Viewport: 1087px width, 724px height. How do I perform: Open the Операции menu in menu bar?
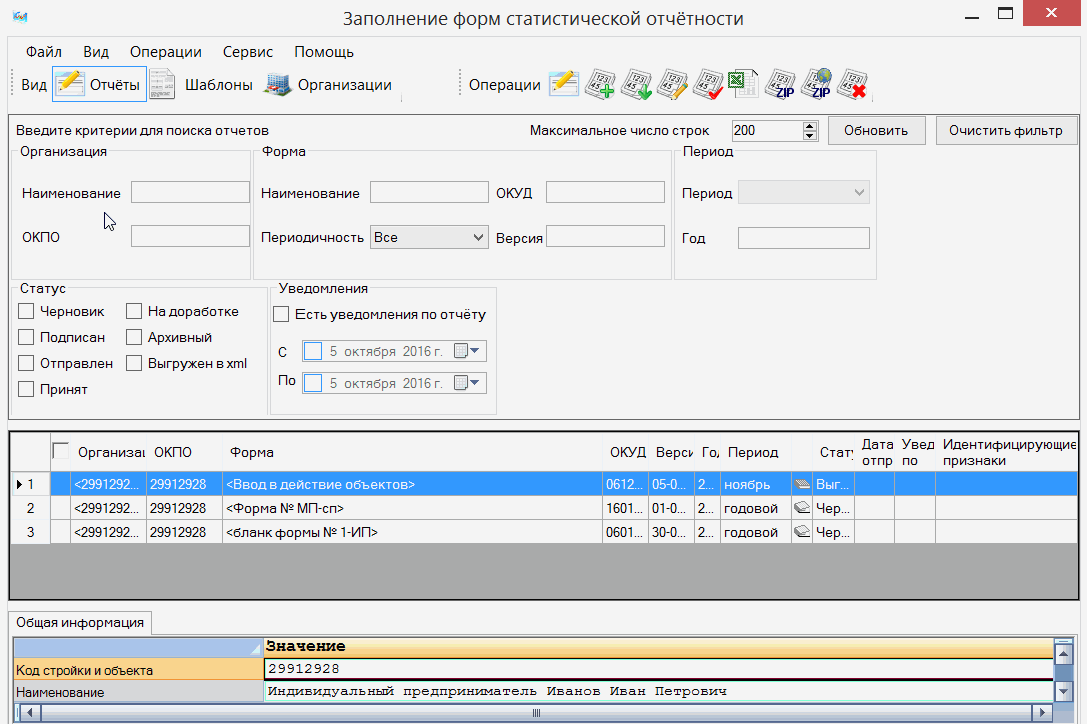pyautogui.click(x=165, y=52)
